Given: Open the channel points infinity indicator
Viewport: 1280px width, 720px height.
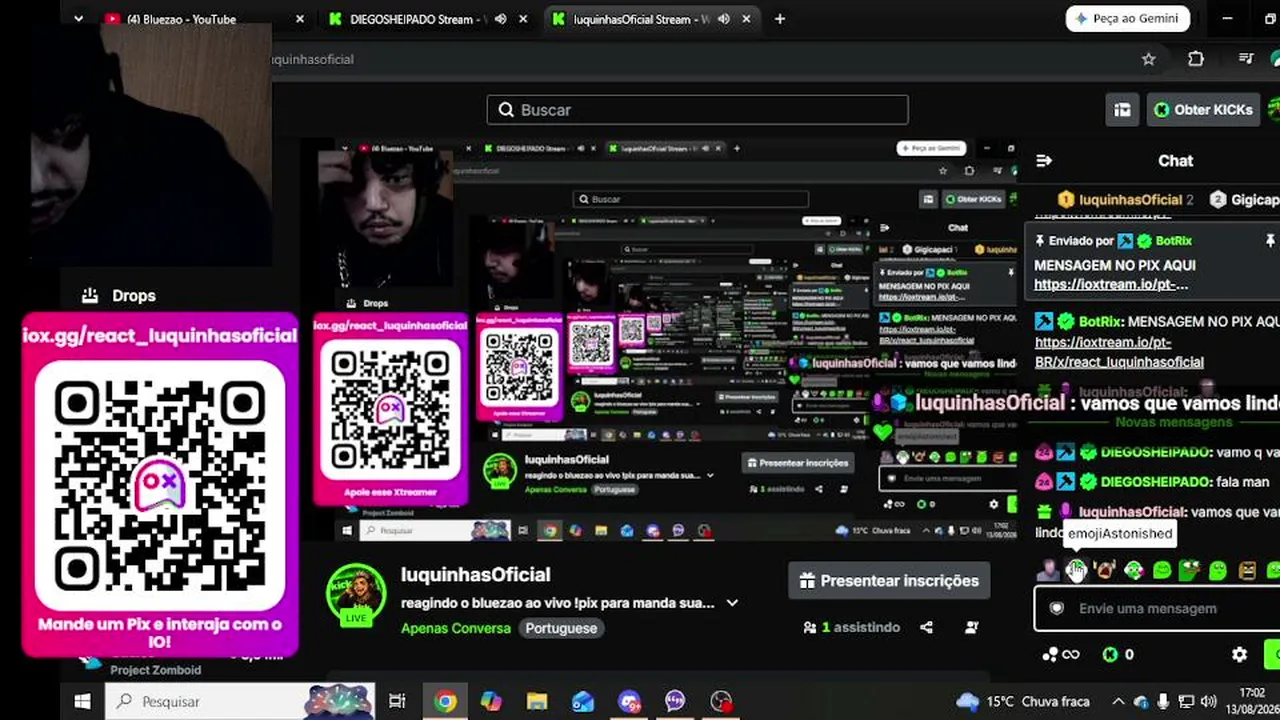Looking at the screenshot, I should pyautogui.click(x=1060, y=655).
